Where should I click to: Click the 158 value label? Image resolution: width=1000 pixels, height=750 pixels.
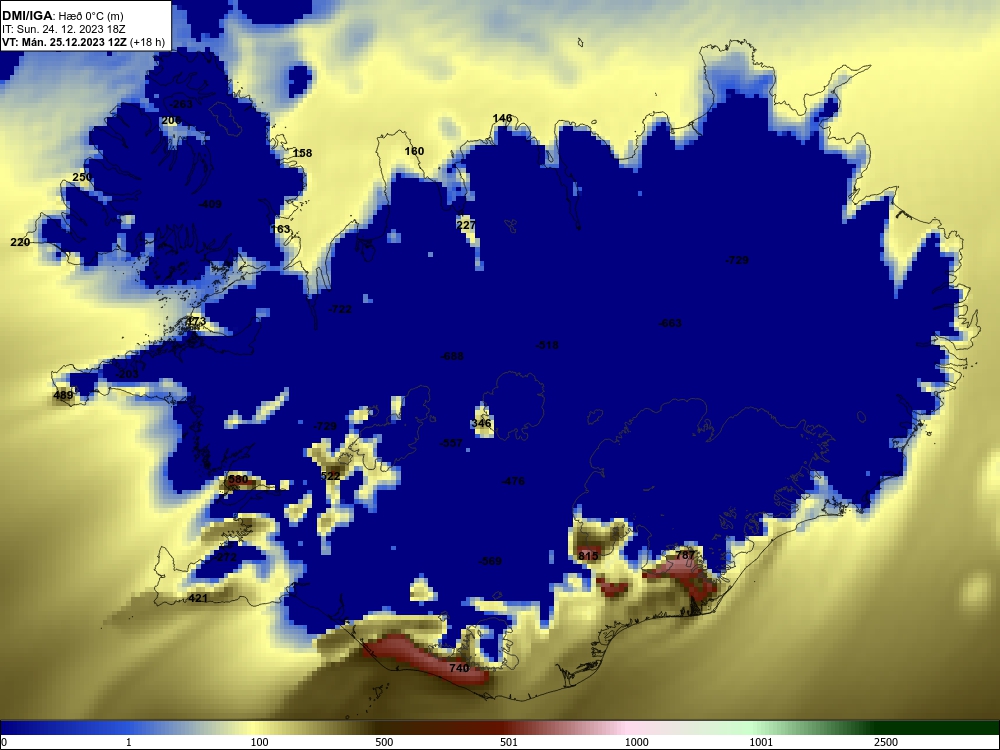[302, 153]
